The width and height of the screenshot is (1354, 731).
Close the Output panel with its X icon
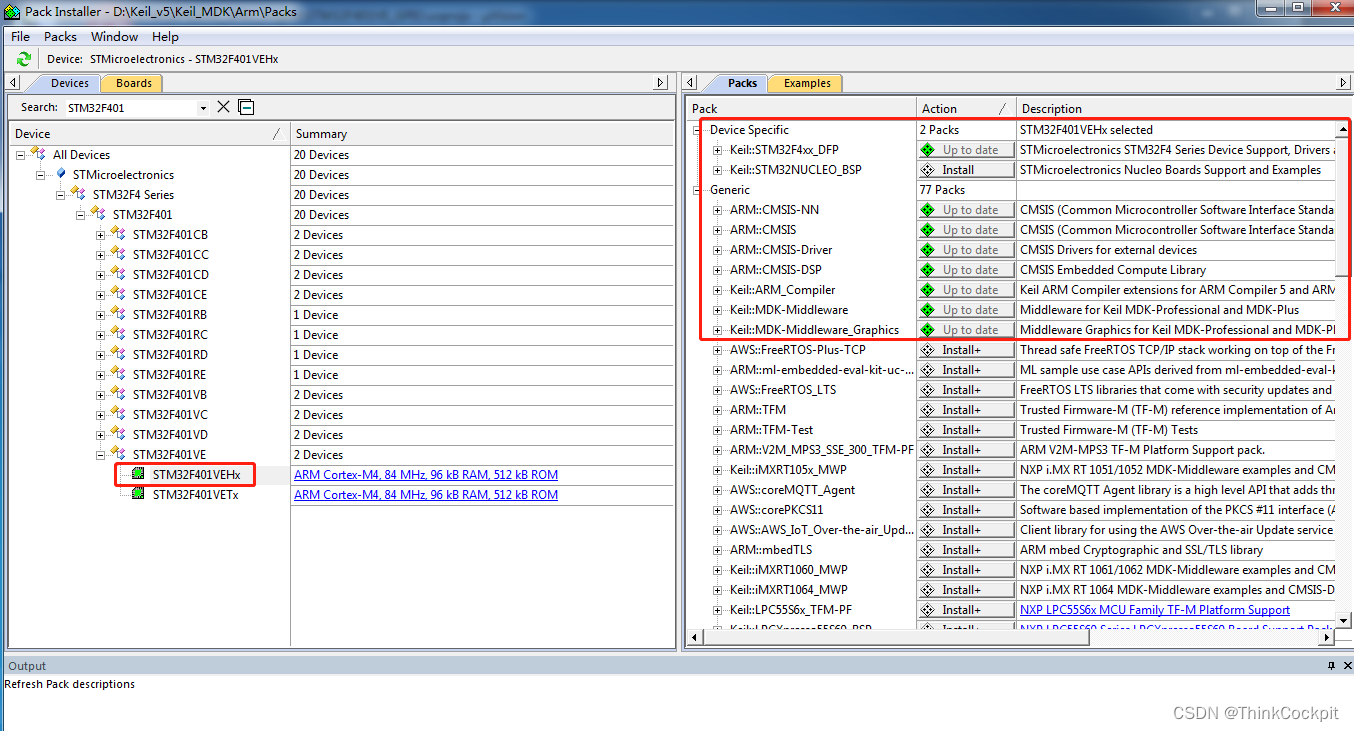(x=1345, y=665)
